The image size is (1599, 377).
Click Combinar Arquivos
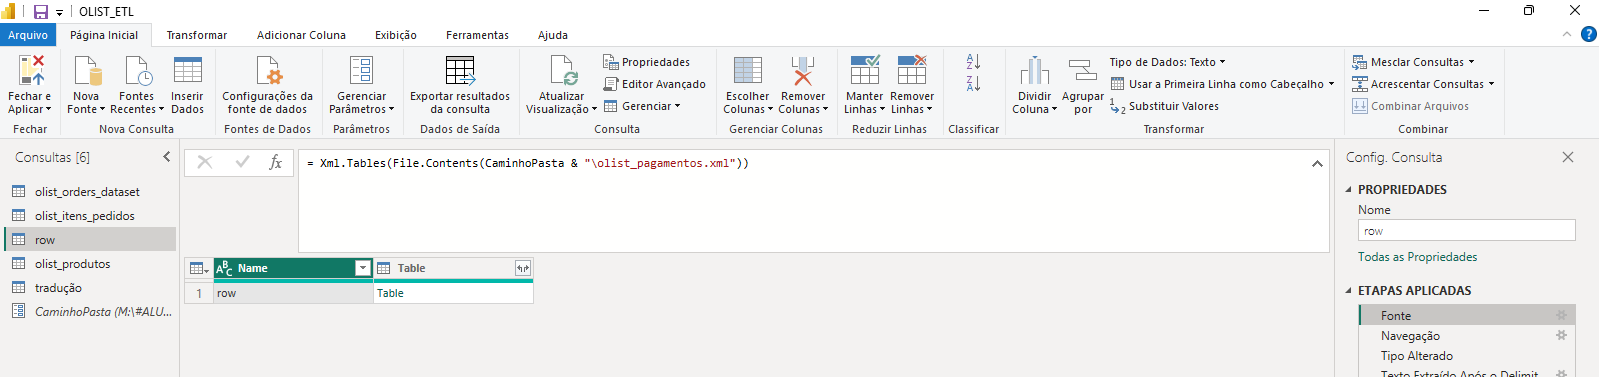pos(1411,106)
